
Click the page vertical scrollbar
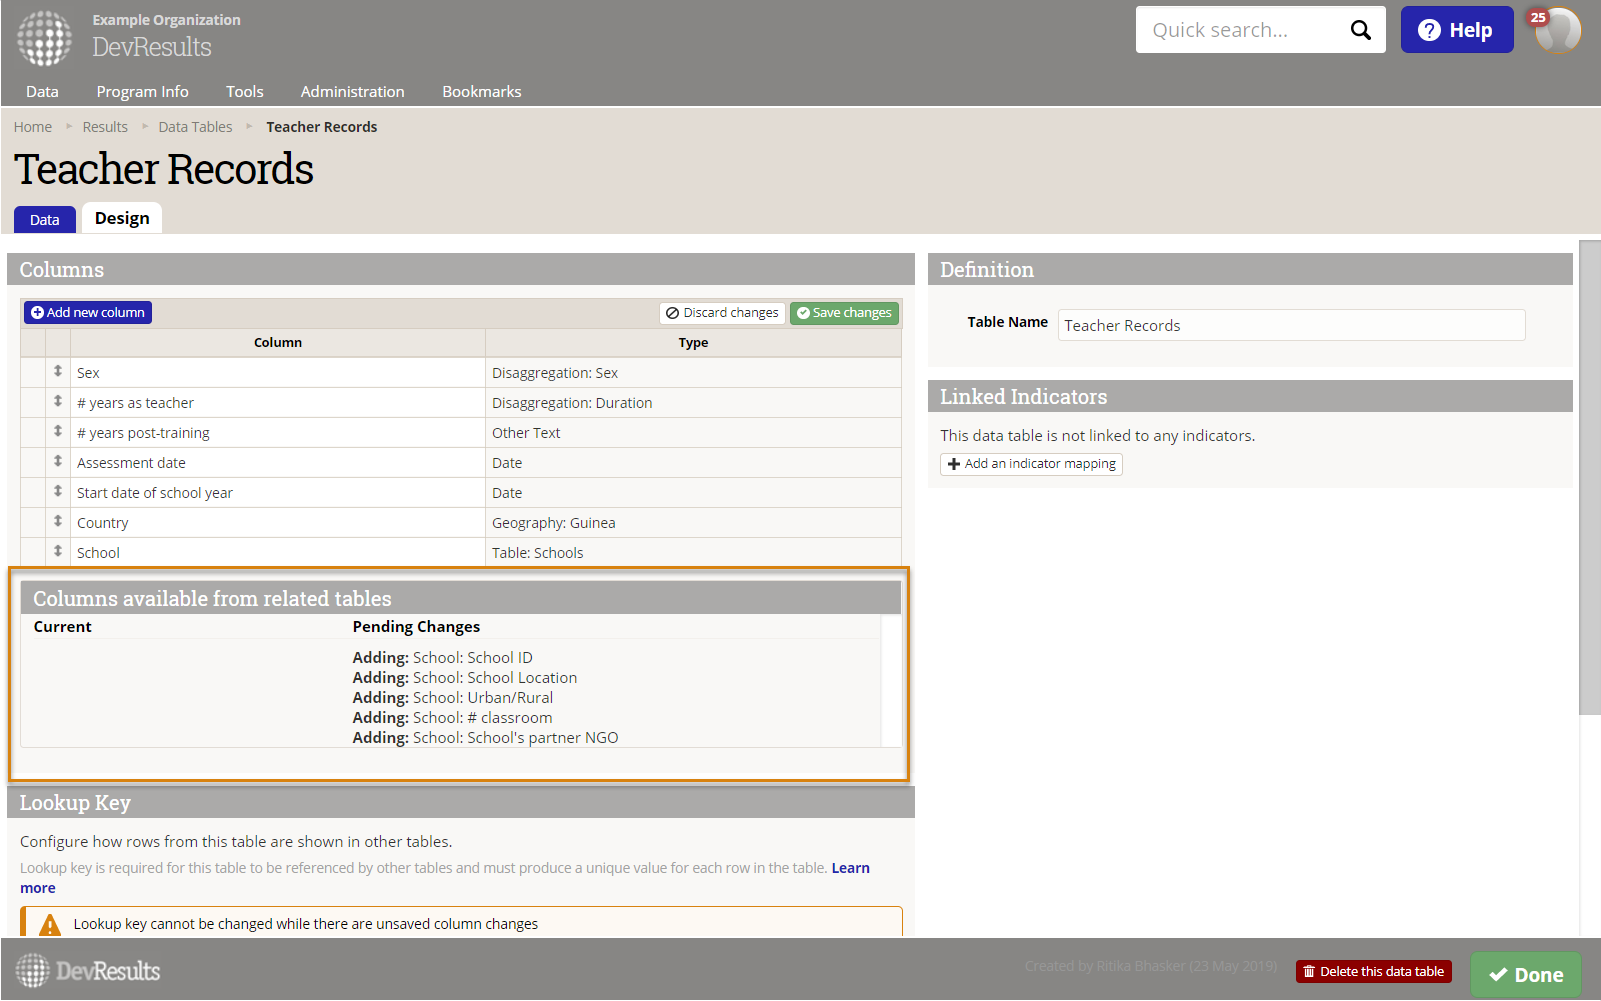[x=1590, y=477]
